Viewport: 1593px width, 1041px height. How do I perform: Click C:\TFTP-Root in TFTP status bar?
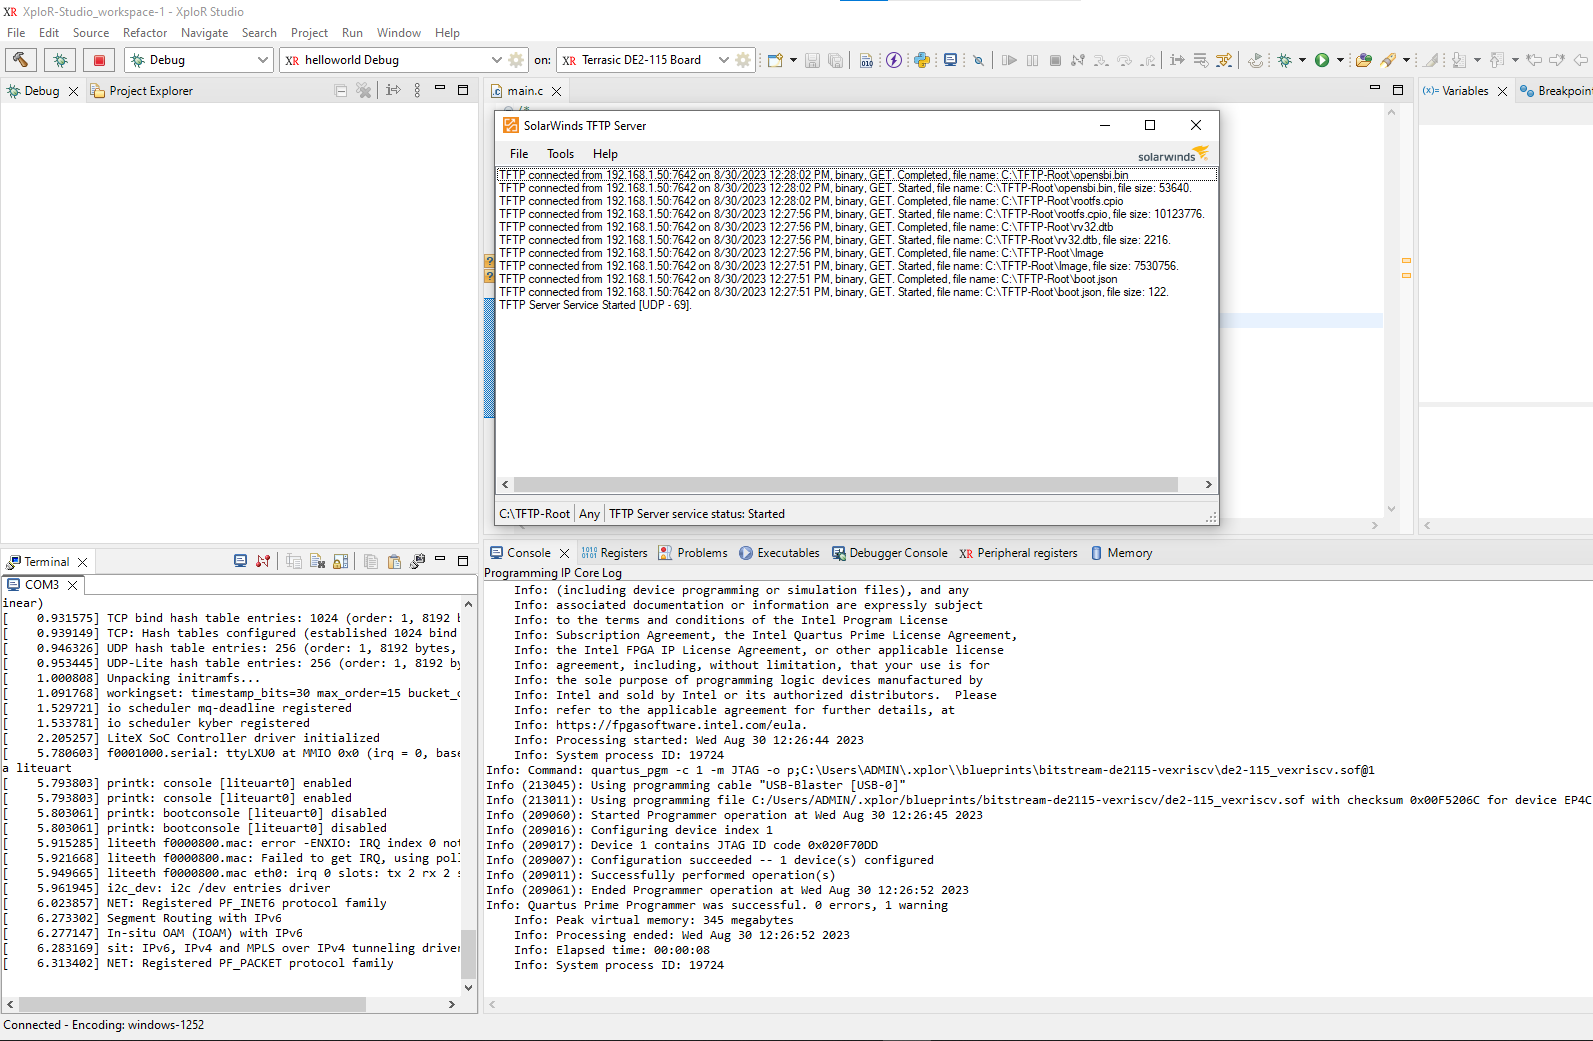pos(534,514)
